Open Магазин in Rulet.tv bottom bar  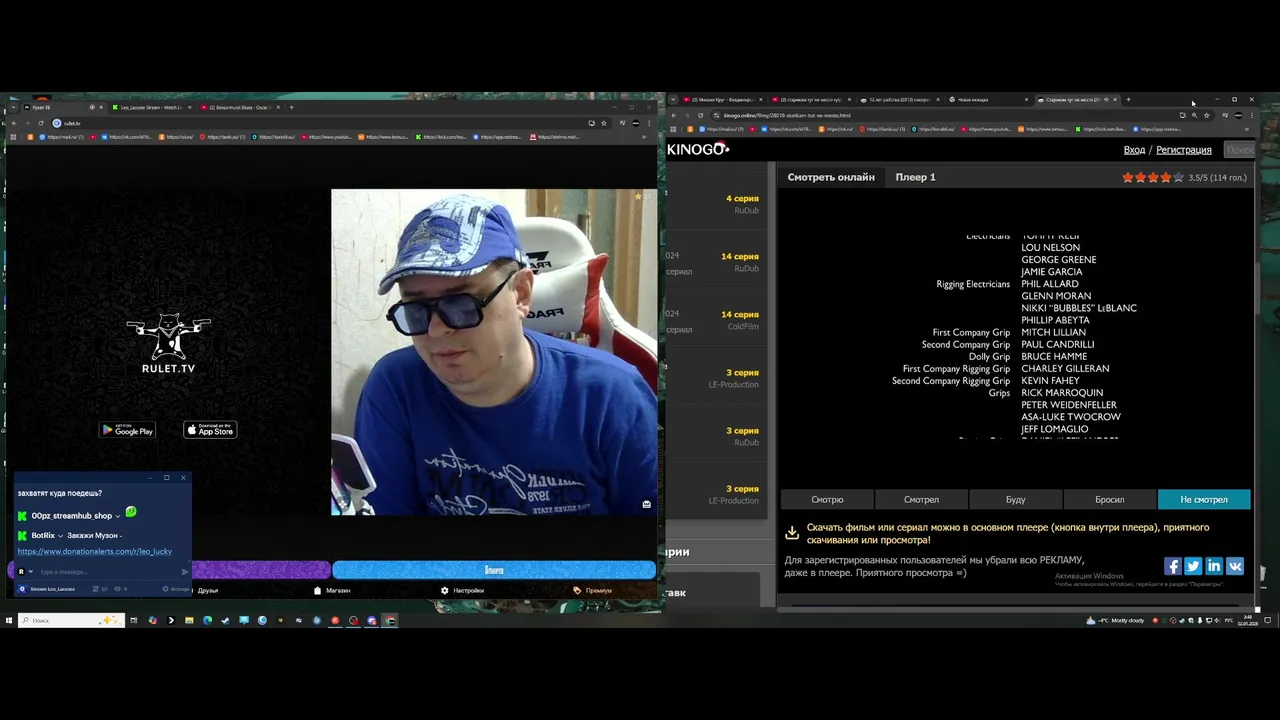point(332,590)
